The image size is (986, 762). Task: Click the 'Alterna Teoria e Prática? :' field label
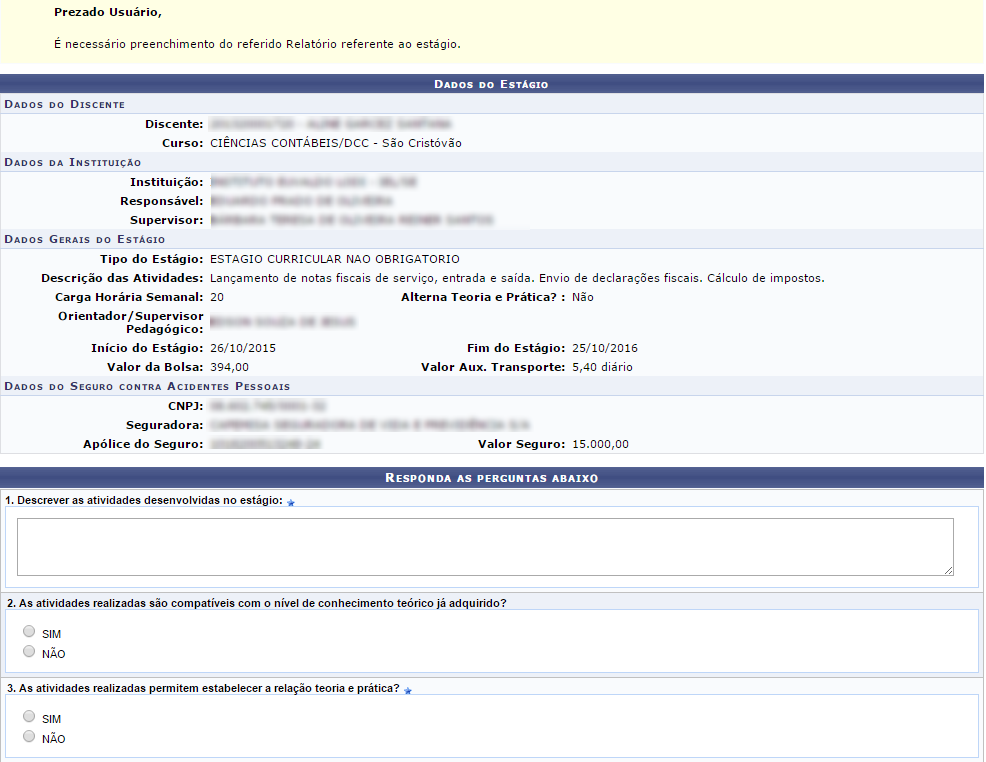click(484, 297)
